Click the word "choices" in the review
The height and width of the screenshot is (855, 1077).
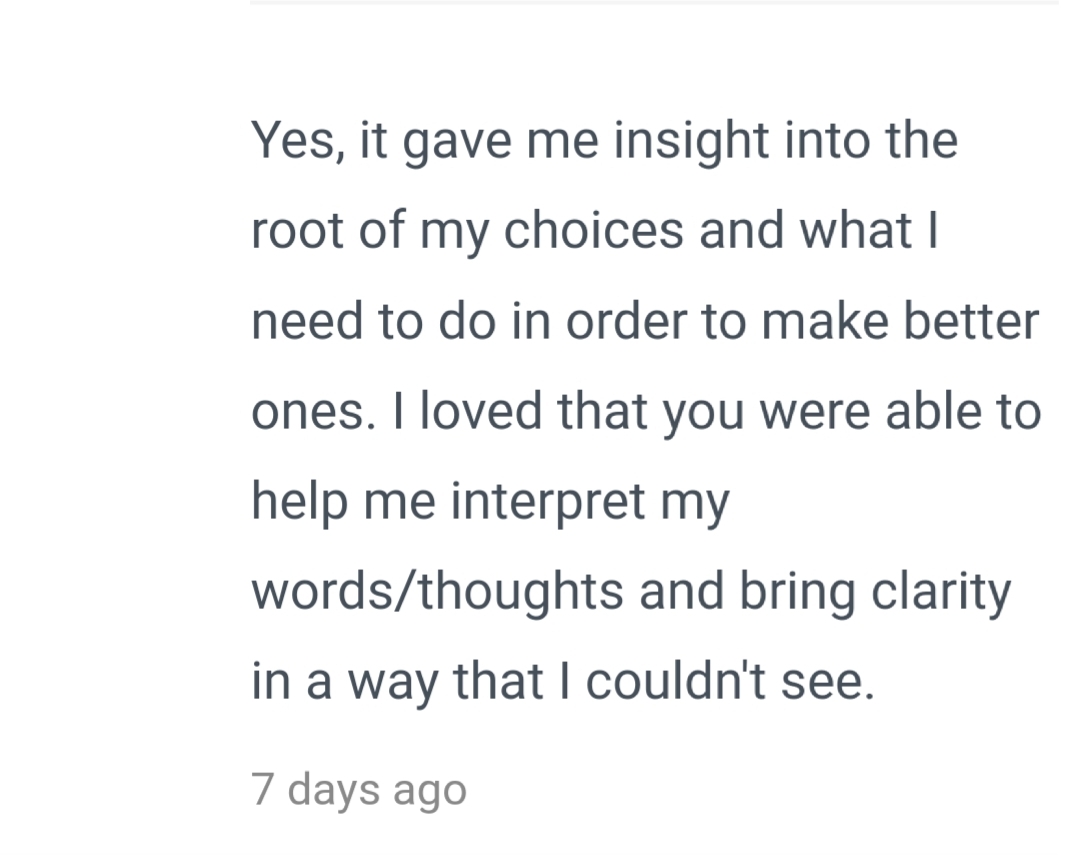[x=594, y=230]
